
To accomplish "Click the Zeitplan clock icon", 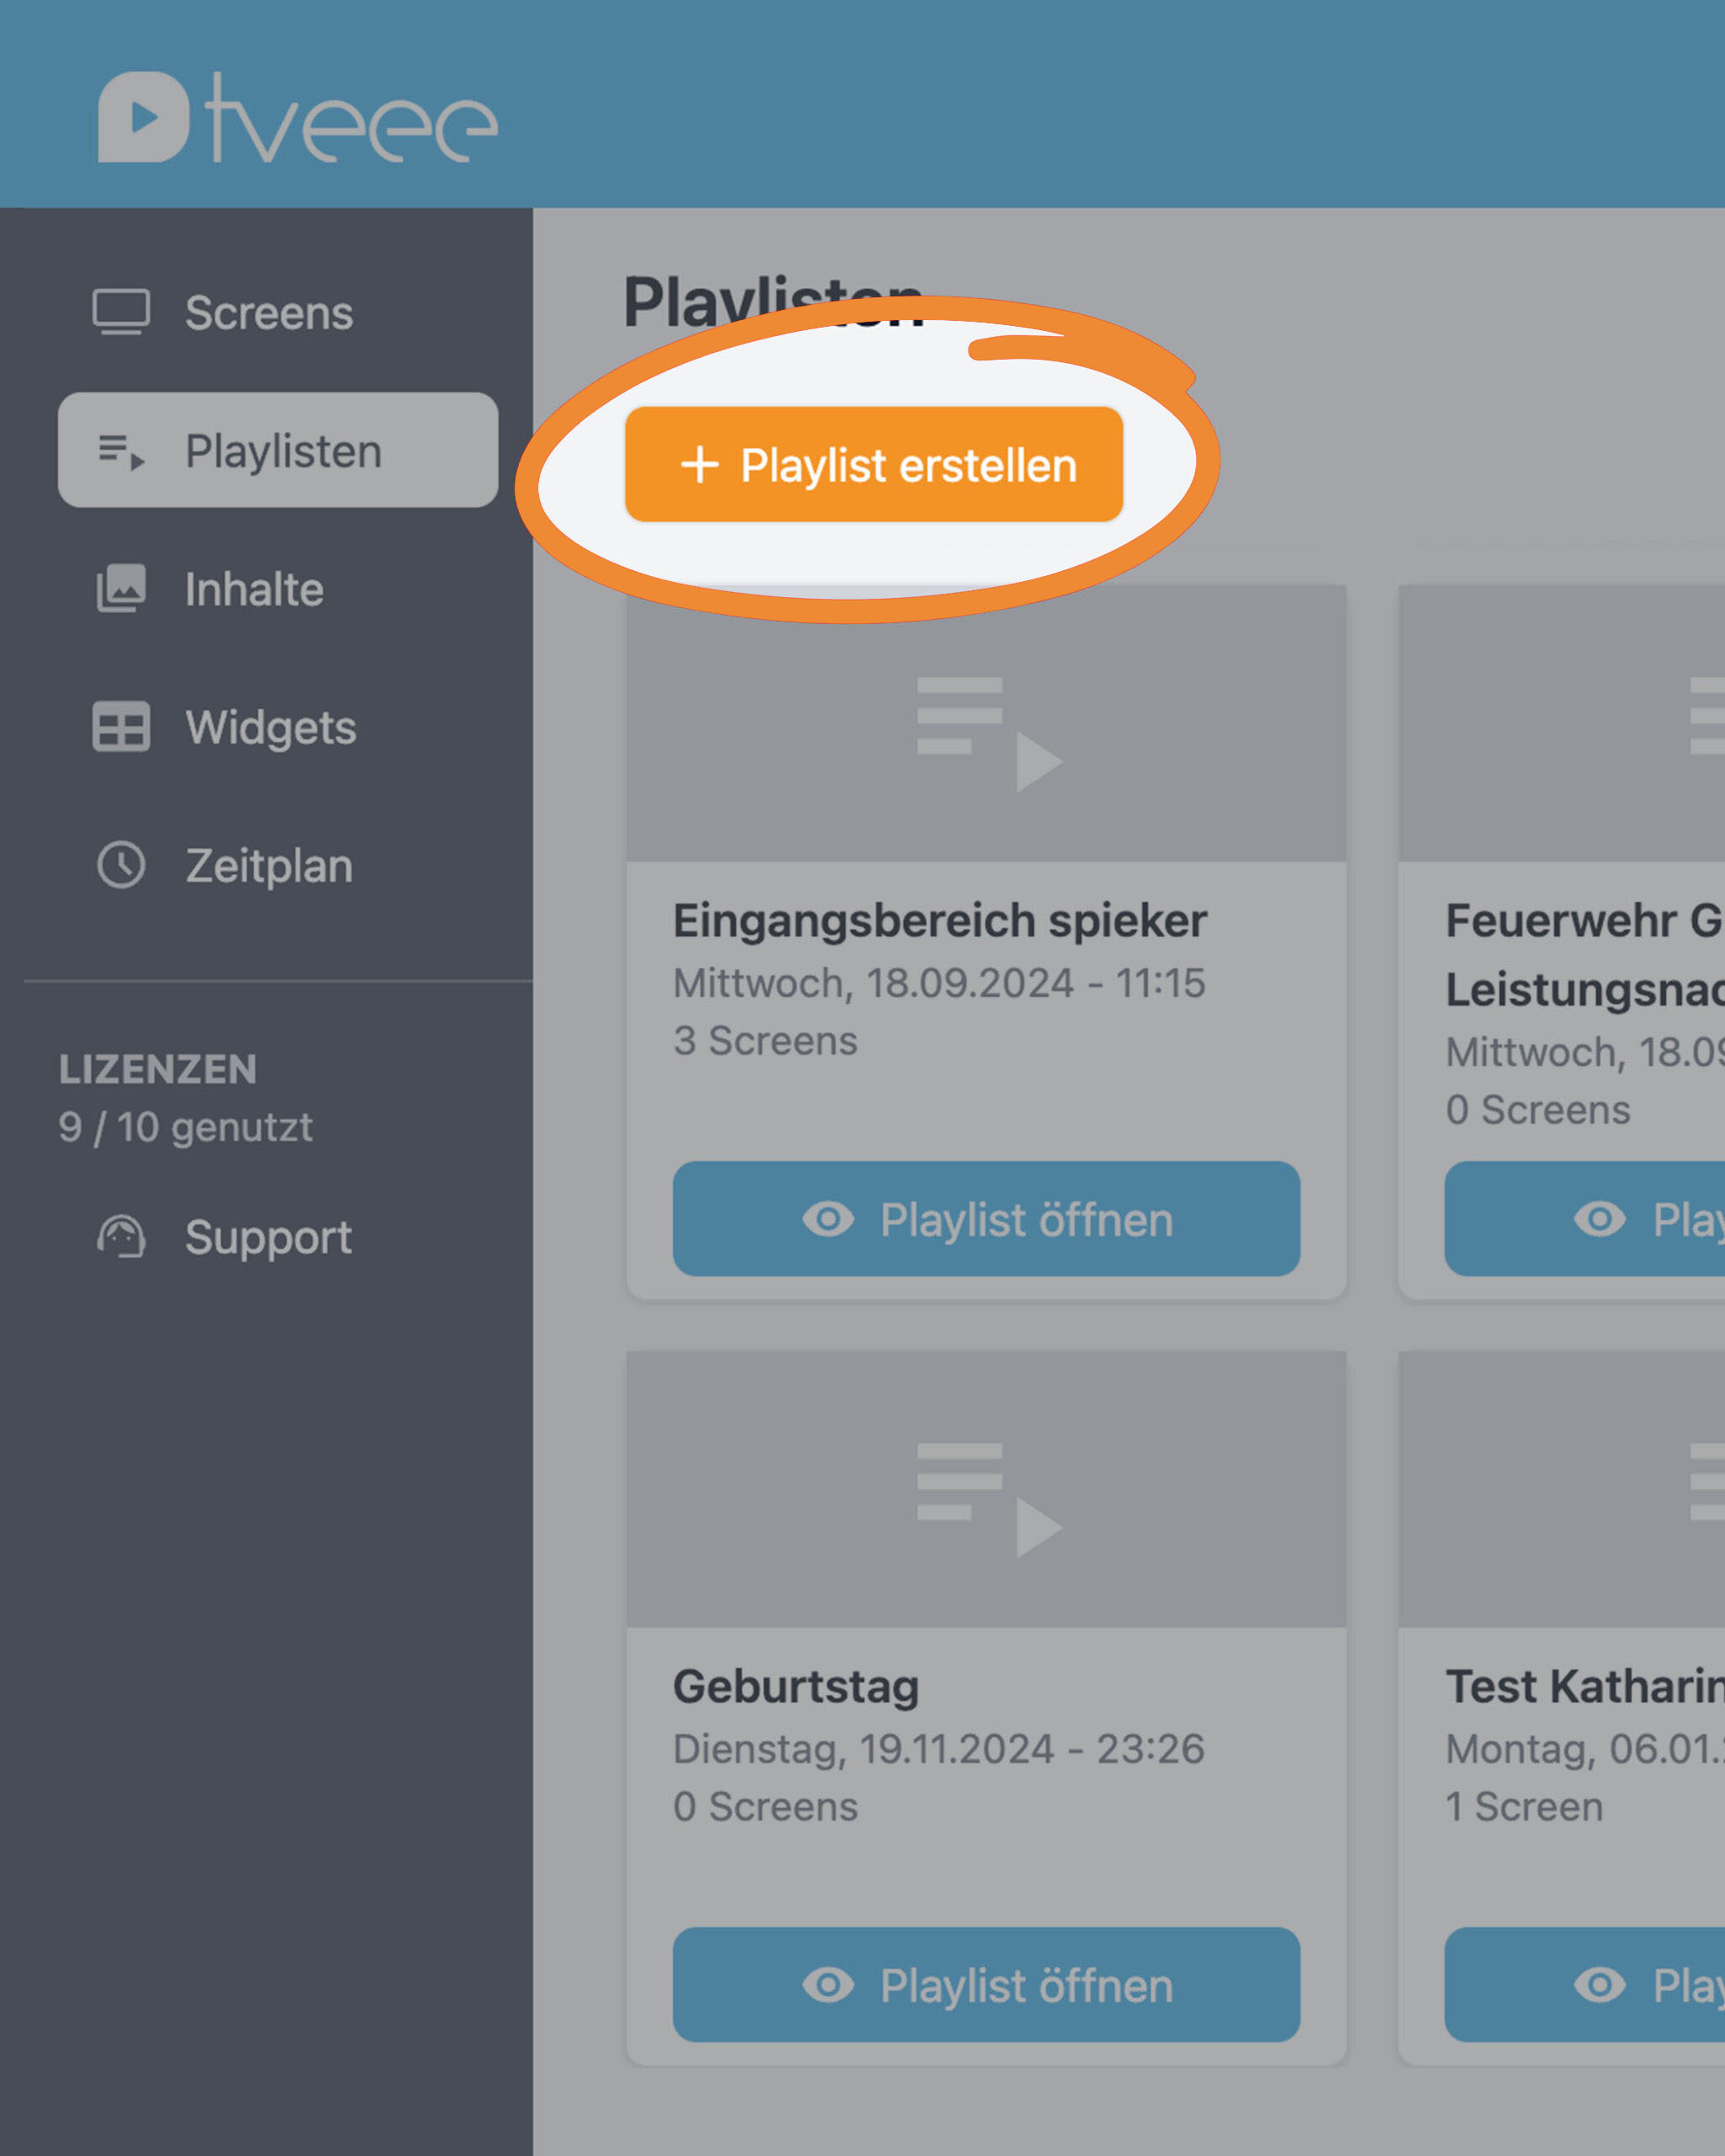I will 121,865.
